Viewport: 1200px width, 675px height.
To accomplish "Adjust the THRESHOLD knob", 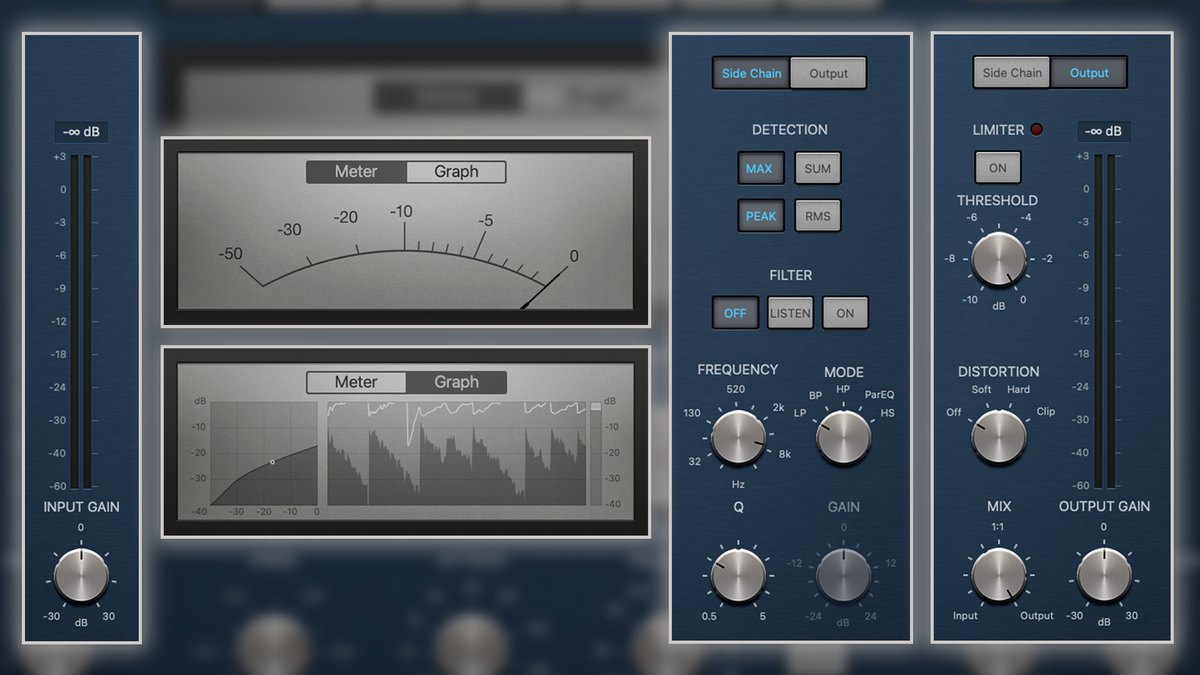I will click(998, 262).
